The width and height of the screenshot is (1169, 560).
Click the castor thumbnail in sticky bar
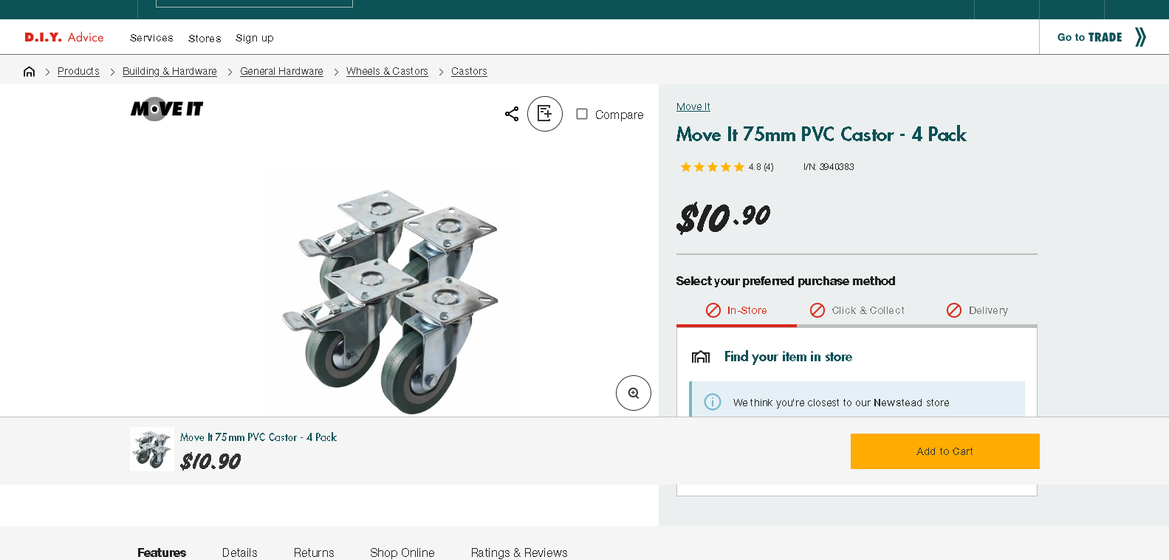151,450
